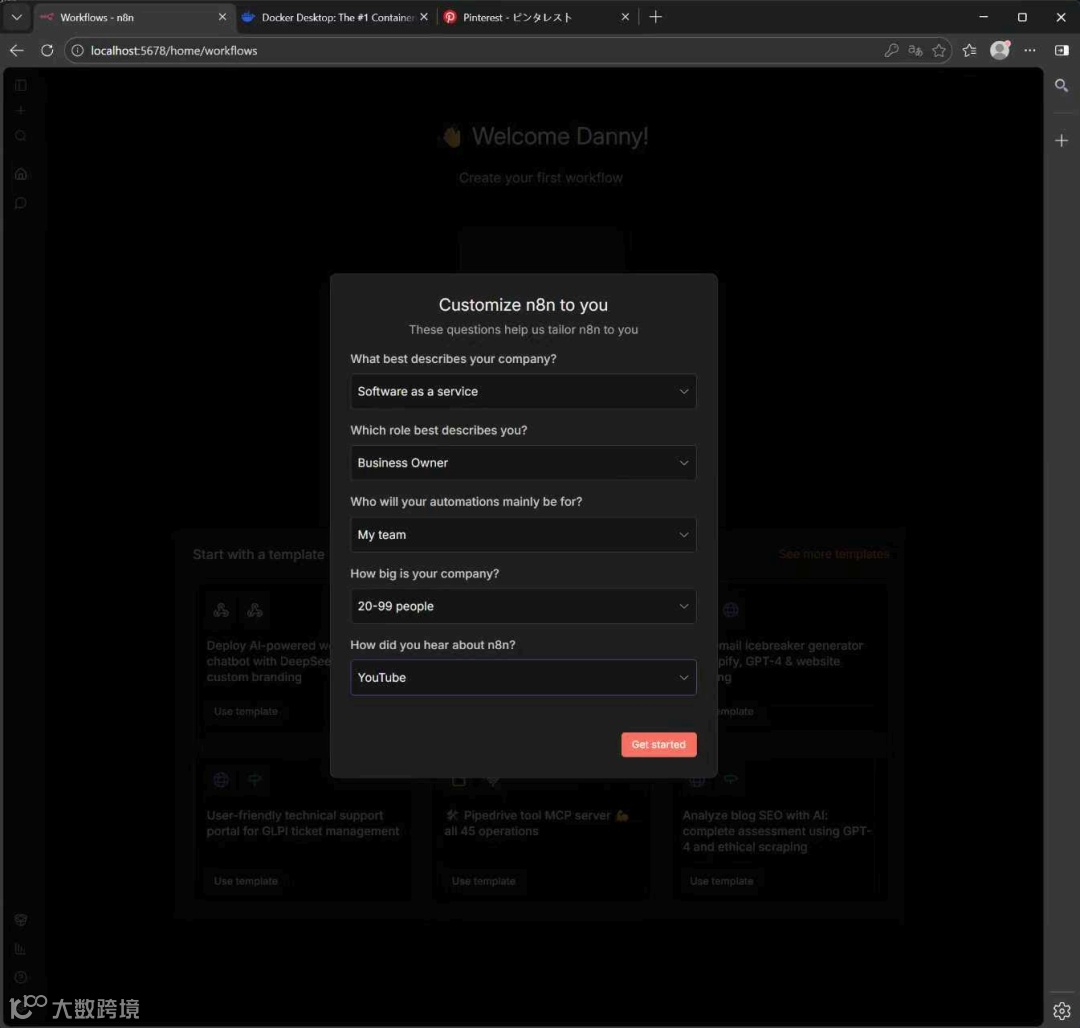Add an app with the sidebar plus icon
The width and height of the screenshot is (1080, 1028).
[x=1061, y=140]
